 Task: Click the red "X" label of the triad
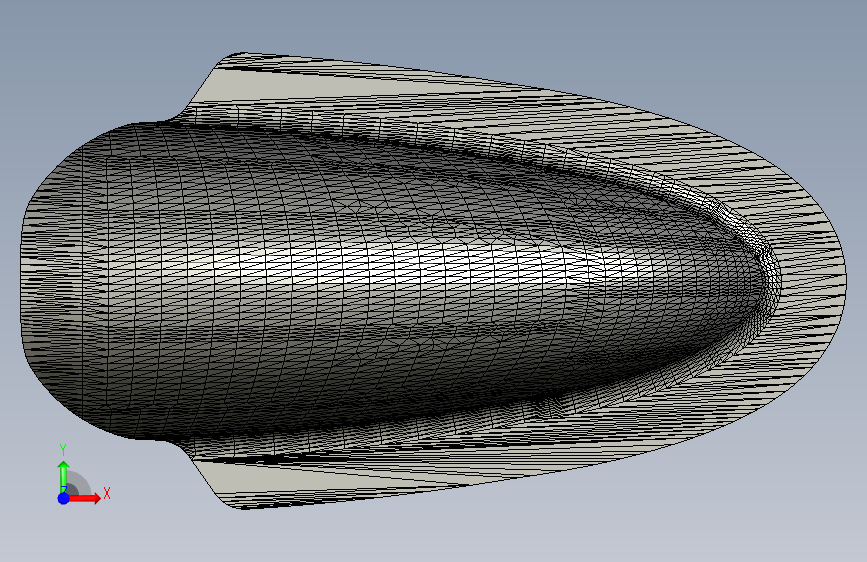(107, 493)
